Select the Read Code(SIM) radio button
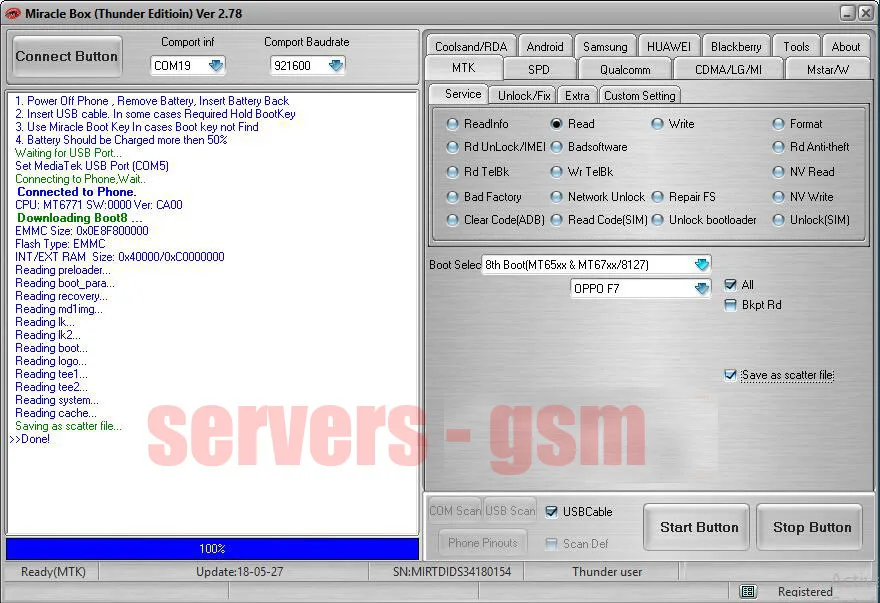Viewport: 880px width, 603px height. click(556, 220)
